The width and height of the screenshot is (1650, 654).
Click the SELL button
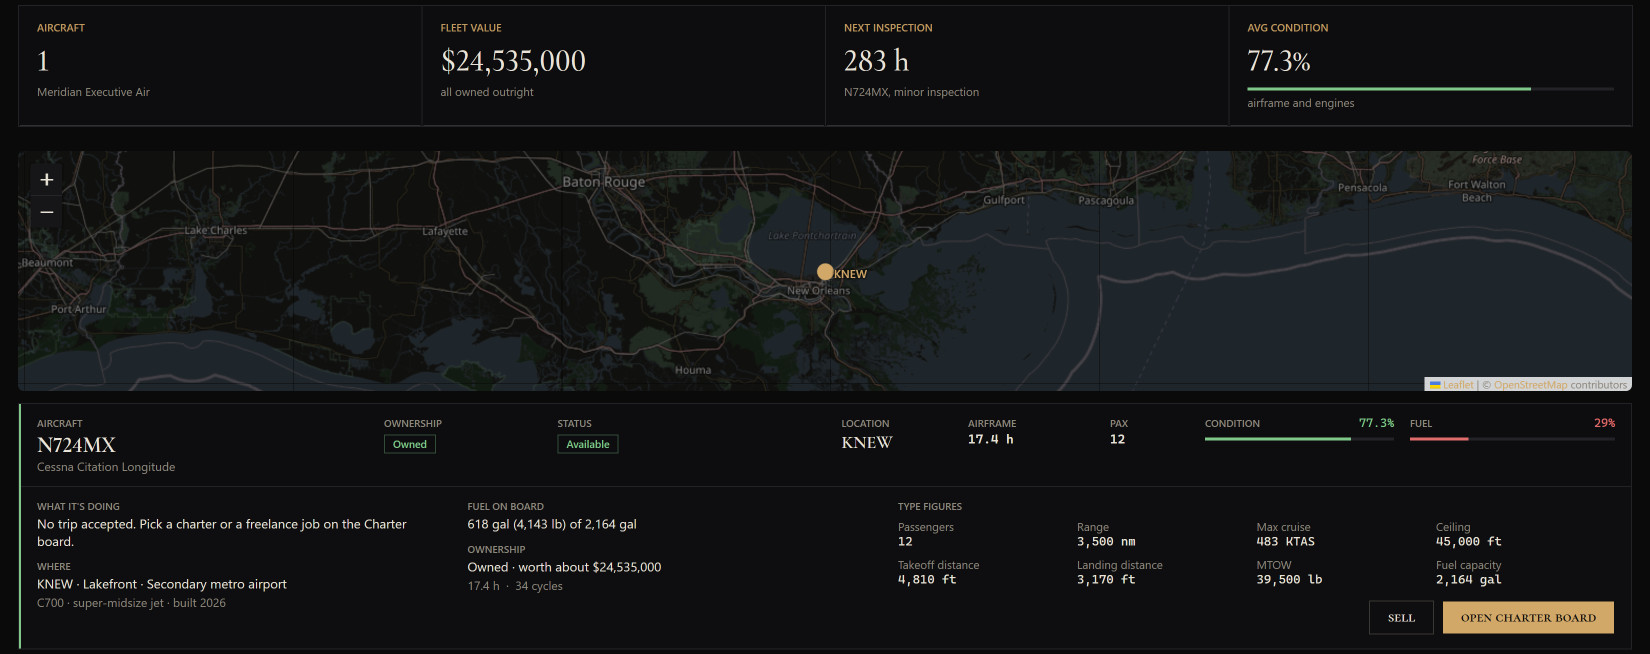[1401, 618]
